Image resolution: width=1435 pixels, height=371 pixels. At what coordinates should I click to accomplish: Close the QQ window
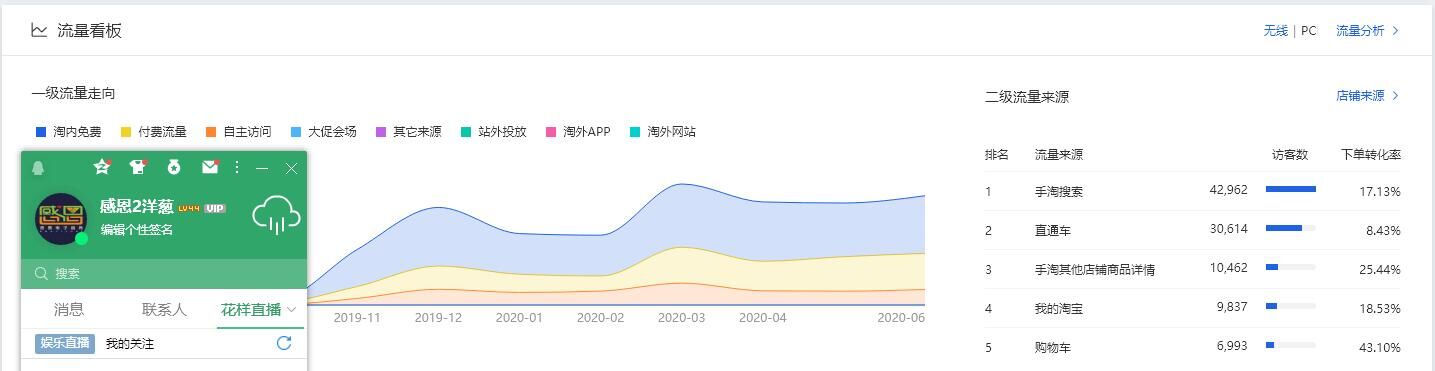point(291,168)
